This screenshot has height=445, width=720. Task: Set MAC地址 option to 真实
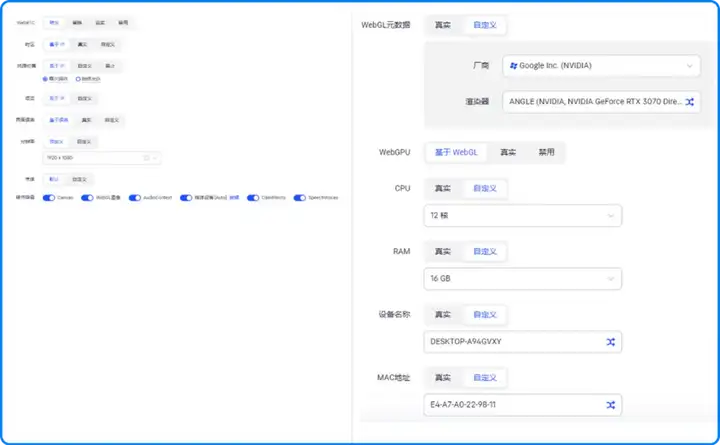click(443, 377)
